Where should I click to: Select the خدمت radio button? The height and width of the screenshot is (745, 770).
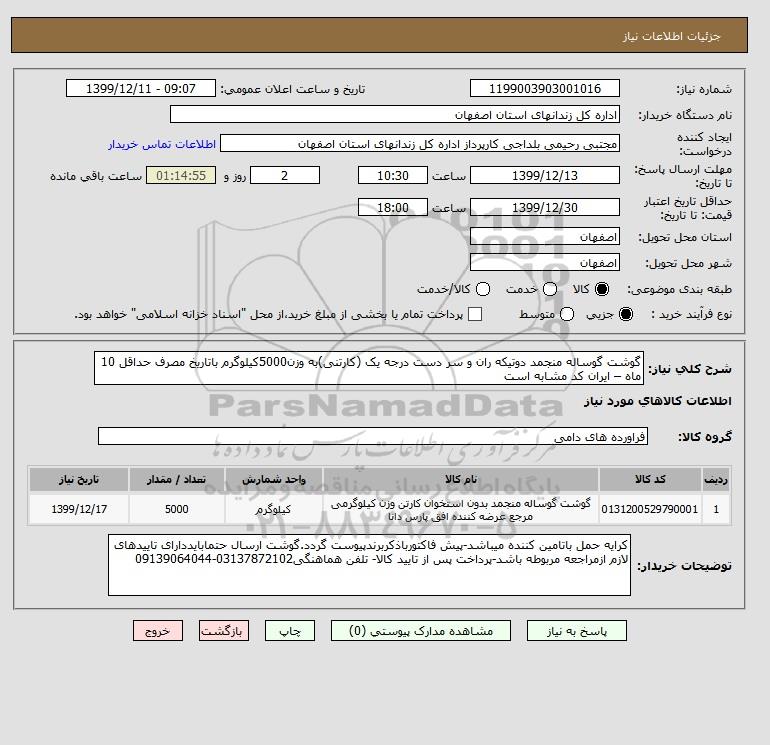(x=550, y=289)
